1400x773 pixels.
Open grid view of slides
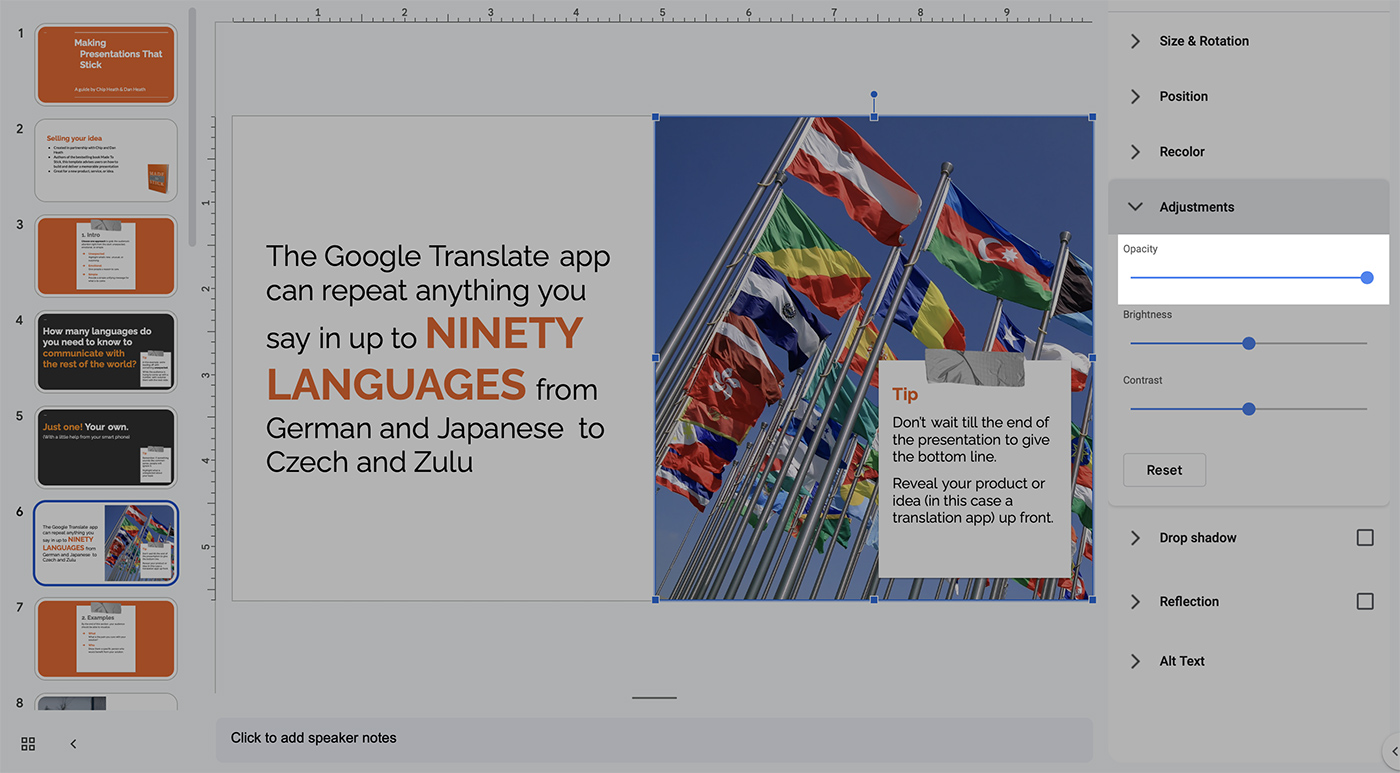(28, 744)
